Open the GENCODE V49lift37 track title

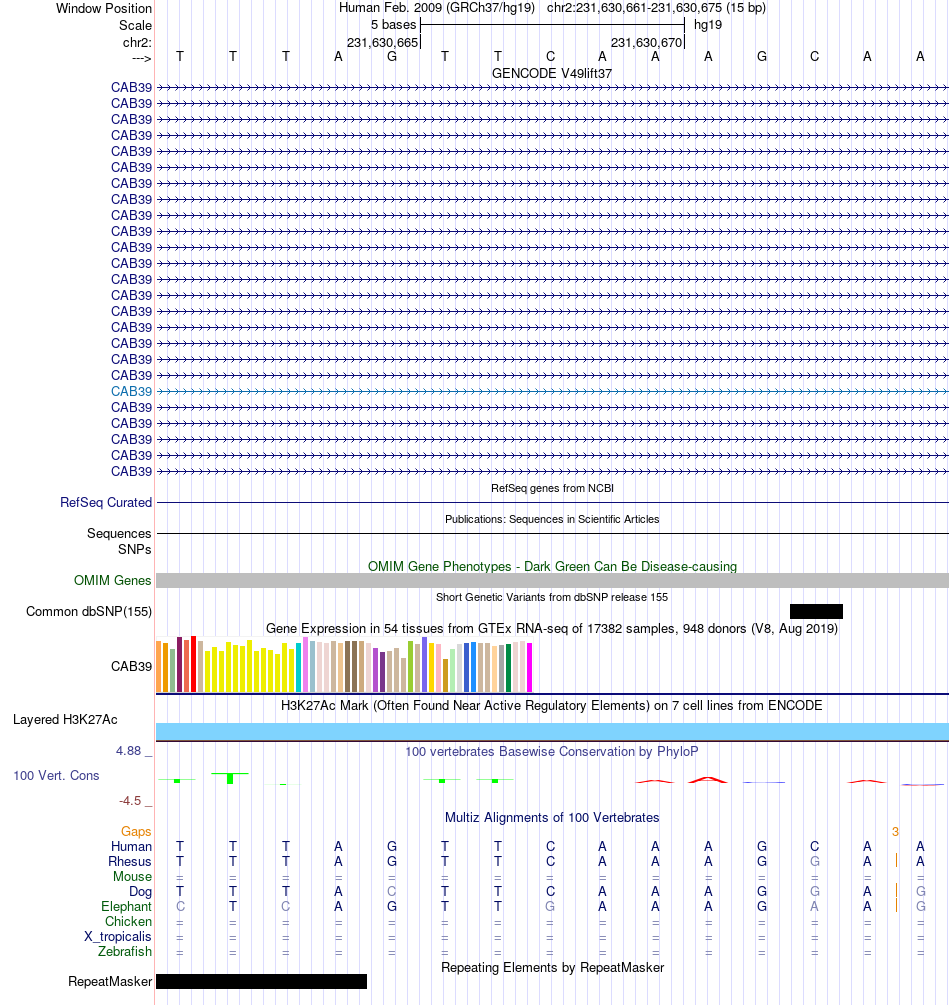pos(552,74)
